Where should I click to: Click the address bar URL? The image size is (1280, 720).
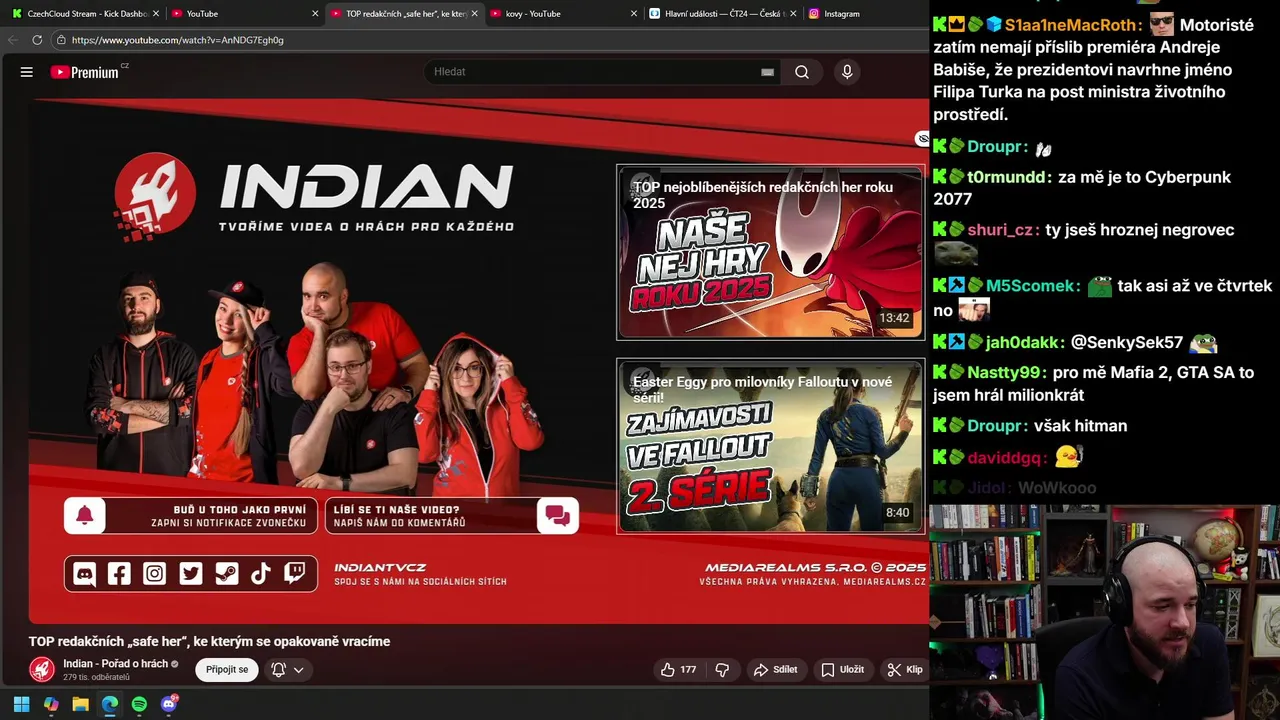coord(178,40)
